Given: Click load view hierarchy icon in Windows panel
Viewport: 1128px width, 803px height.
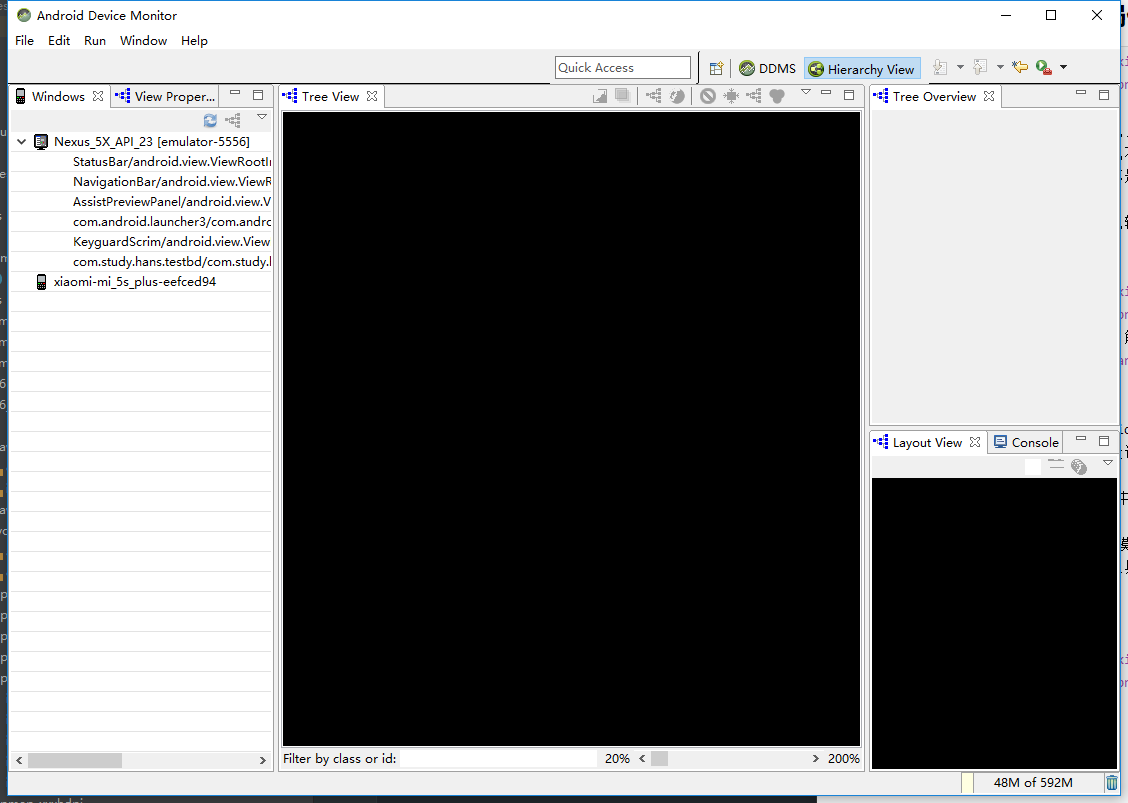Looking at the screenshot, I should coord(233,120).
